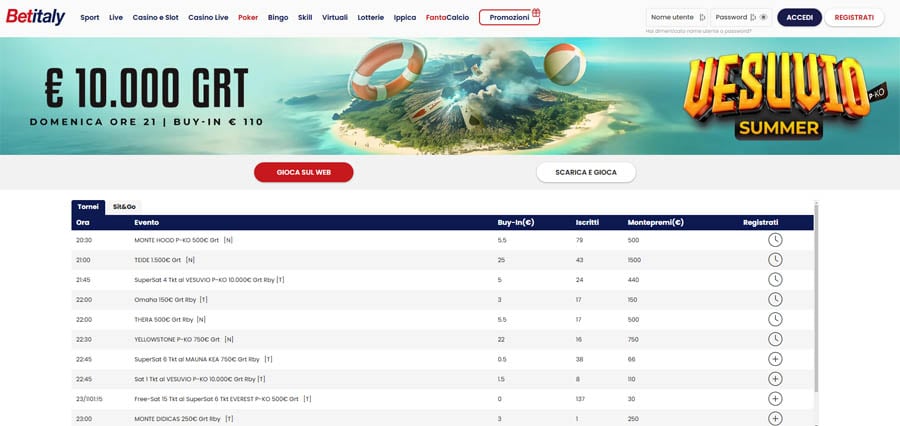Go to Skill games
This screenshot has height=426, width=900.
point(305,17)
